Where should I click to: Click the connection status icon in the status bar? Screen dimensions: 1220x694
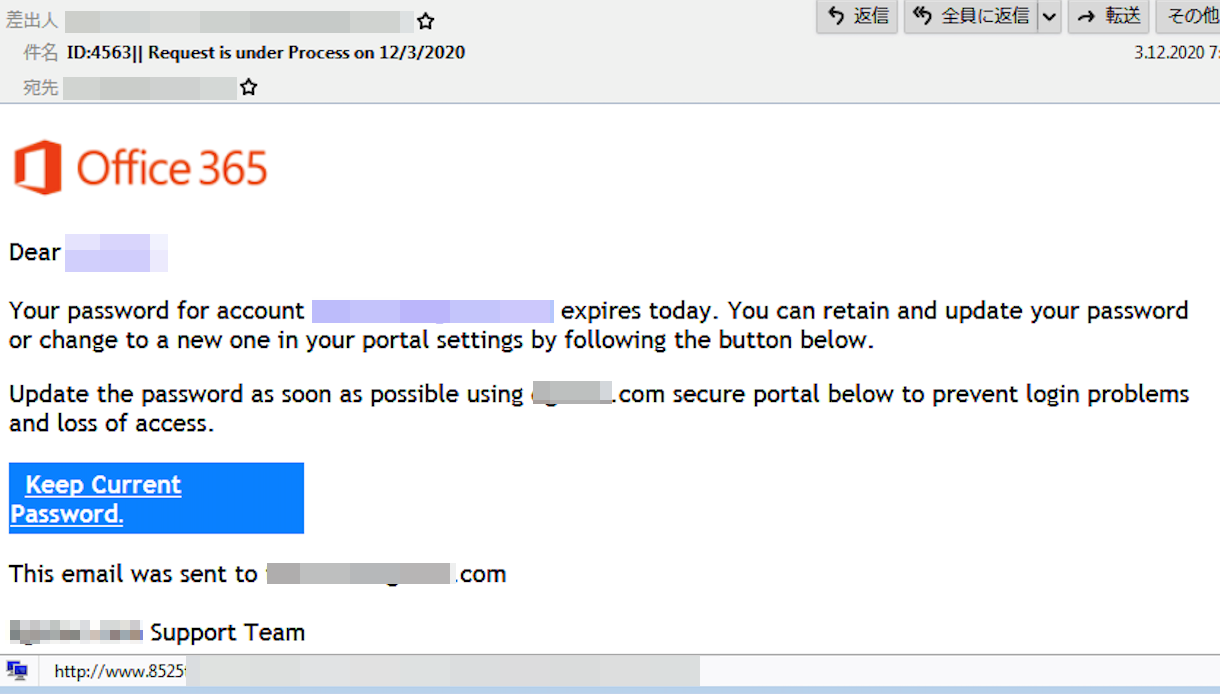[17, 671]
